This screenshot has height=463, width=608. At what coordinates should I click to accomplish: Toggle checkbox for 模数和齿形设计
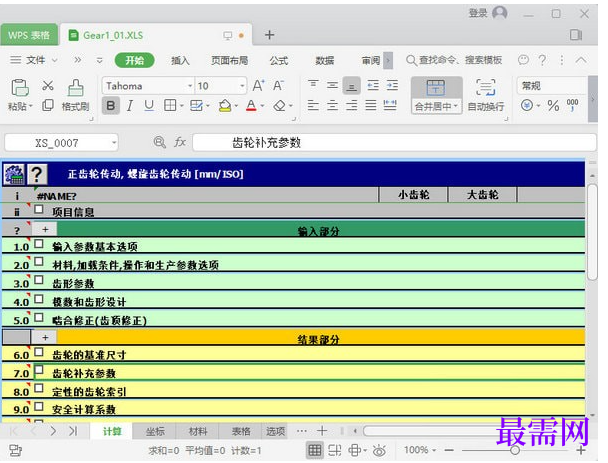[38, 299]
